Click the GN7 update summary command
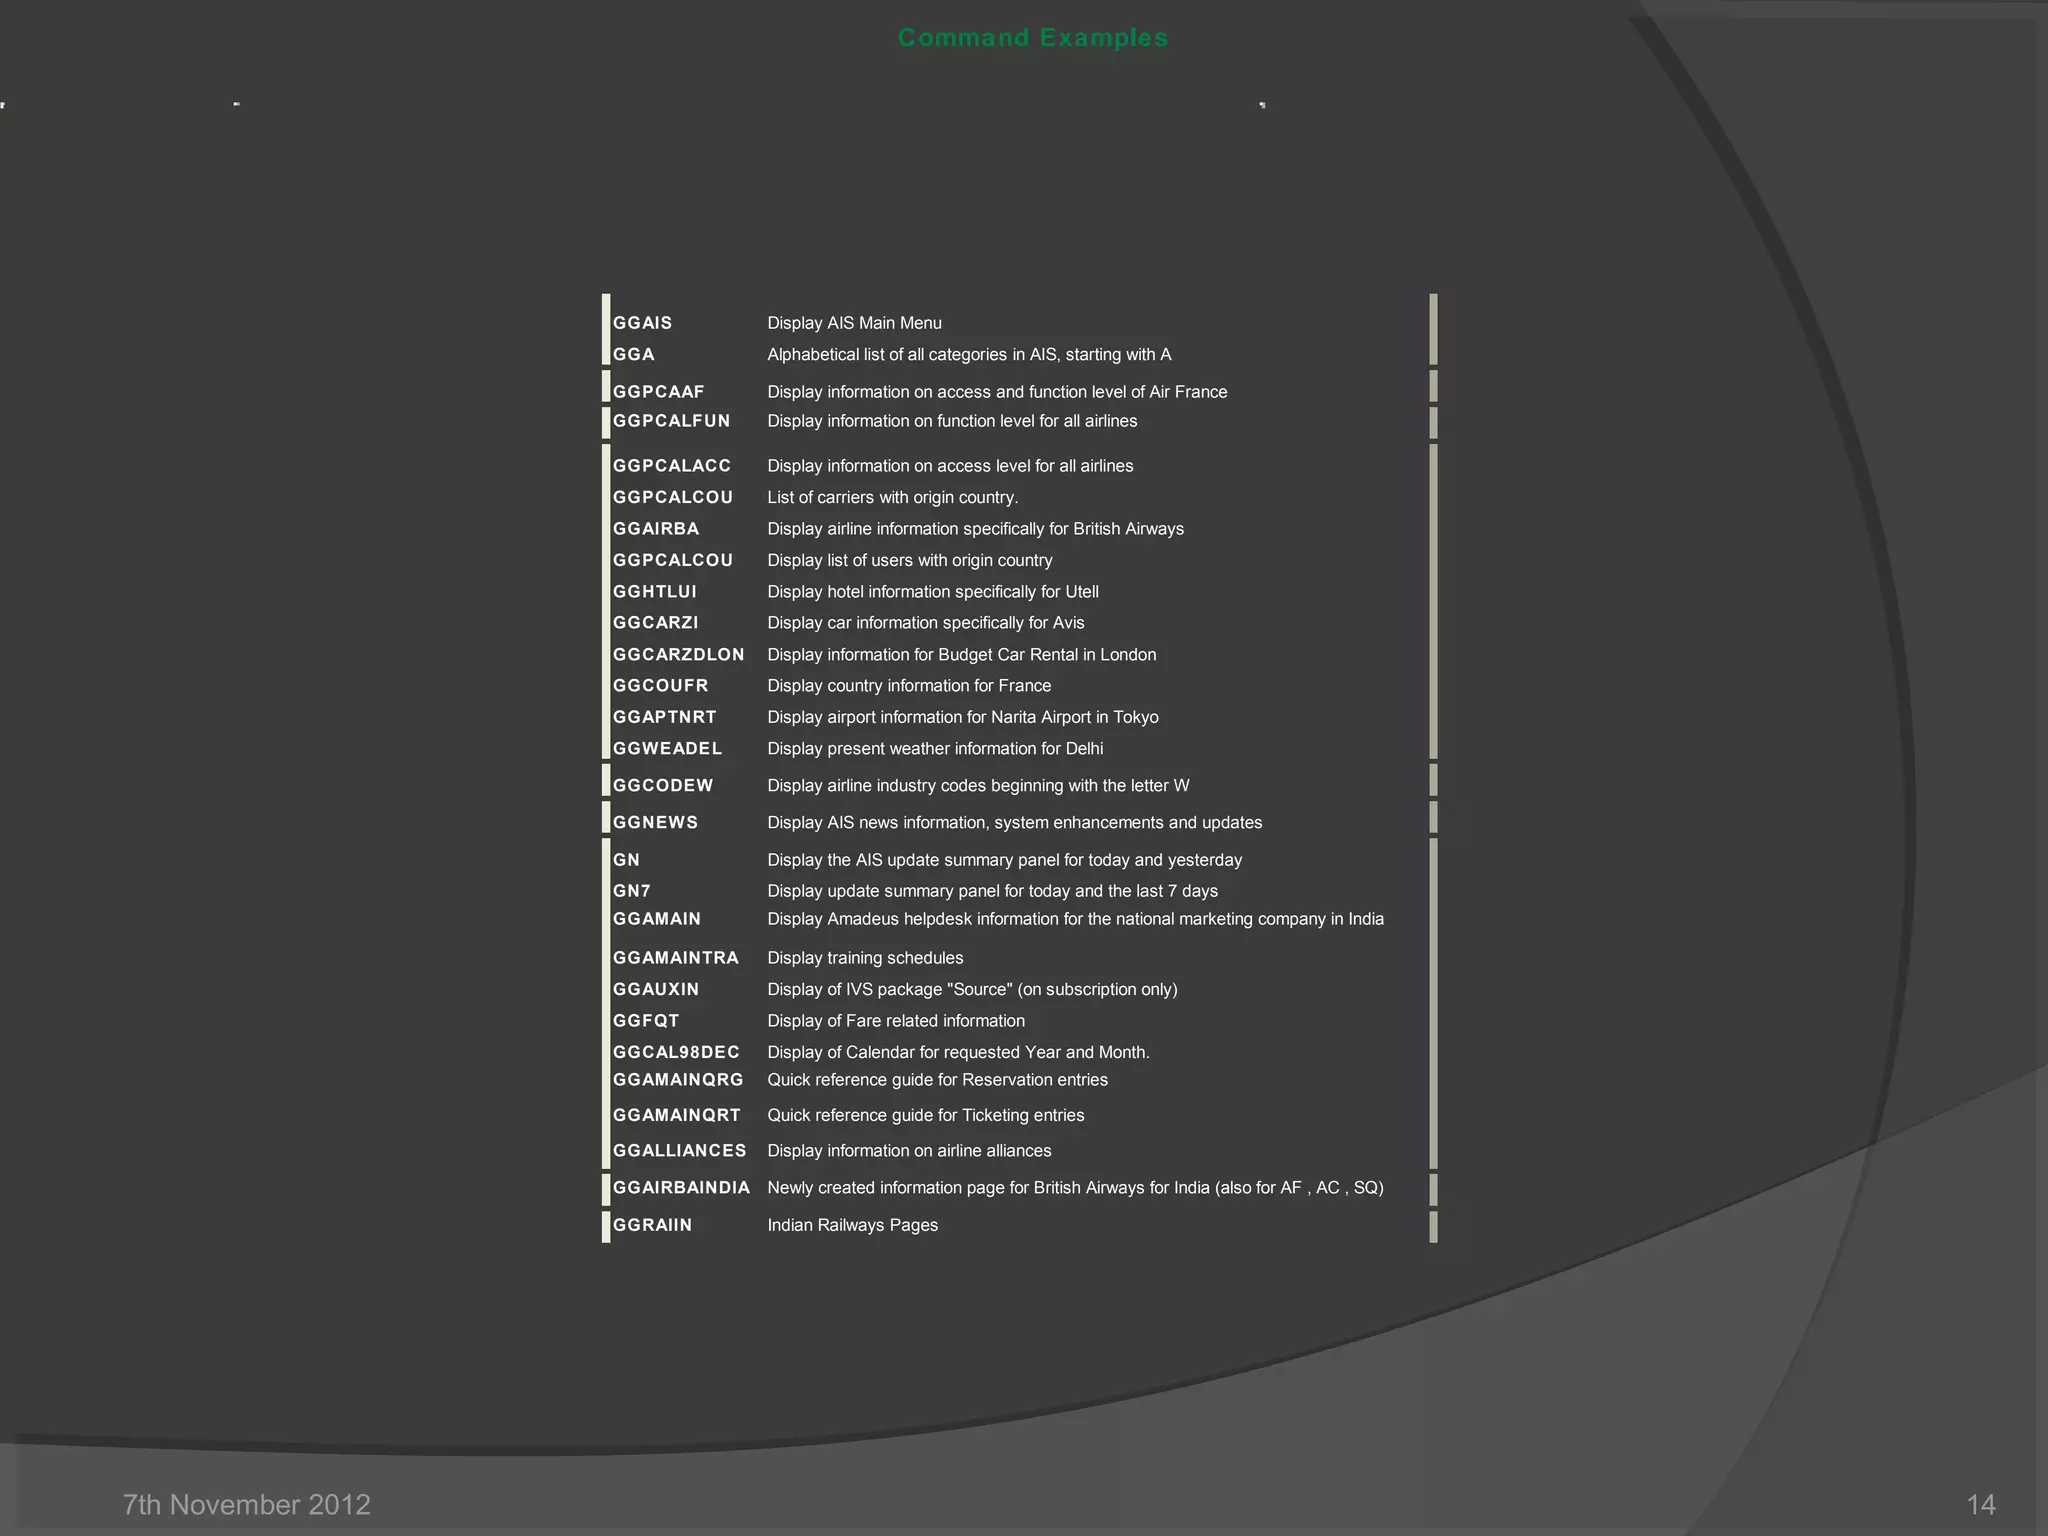Screen dimensions: 2048x1536 click(x=631, y=891)
